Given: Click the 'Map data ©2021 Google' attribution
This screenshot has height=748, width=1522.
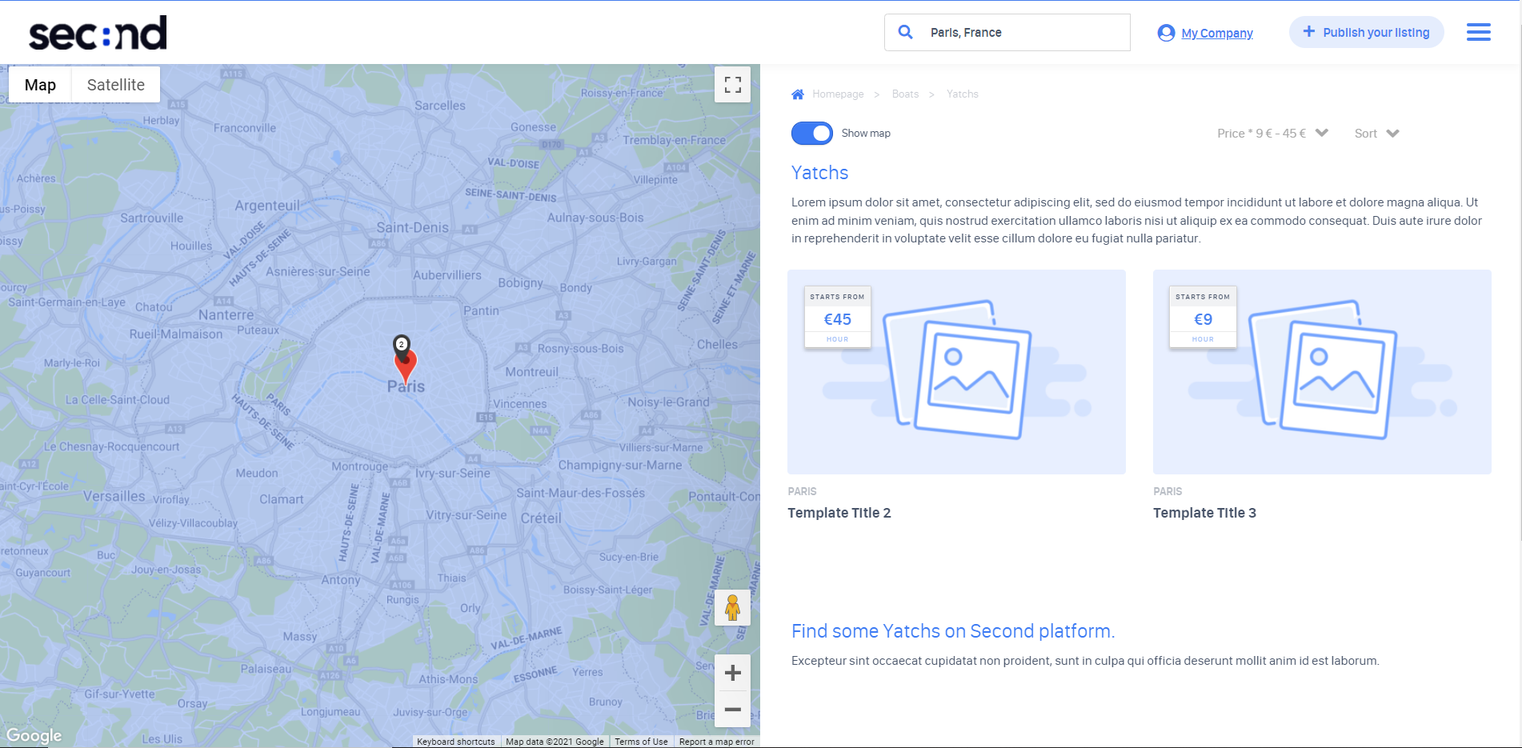Looking at the screenshot, I should pyautogui.click(x=554, y=742).
